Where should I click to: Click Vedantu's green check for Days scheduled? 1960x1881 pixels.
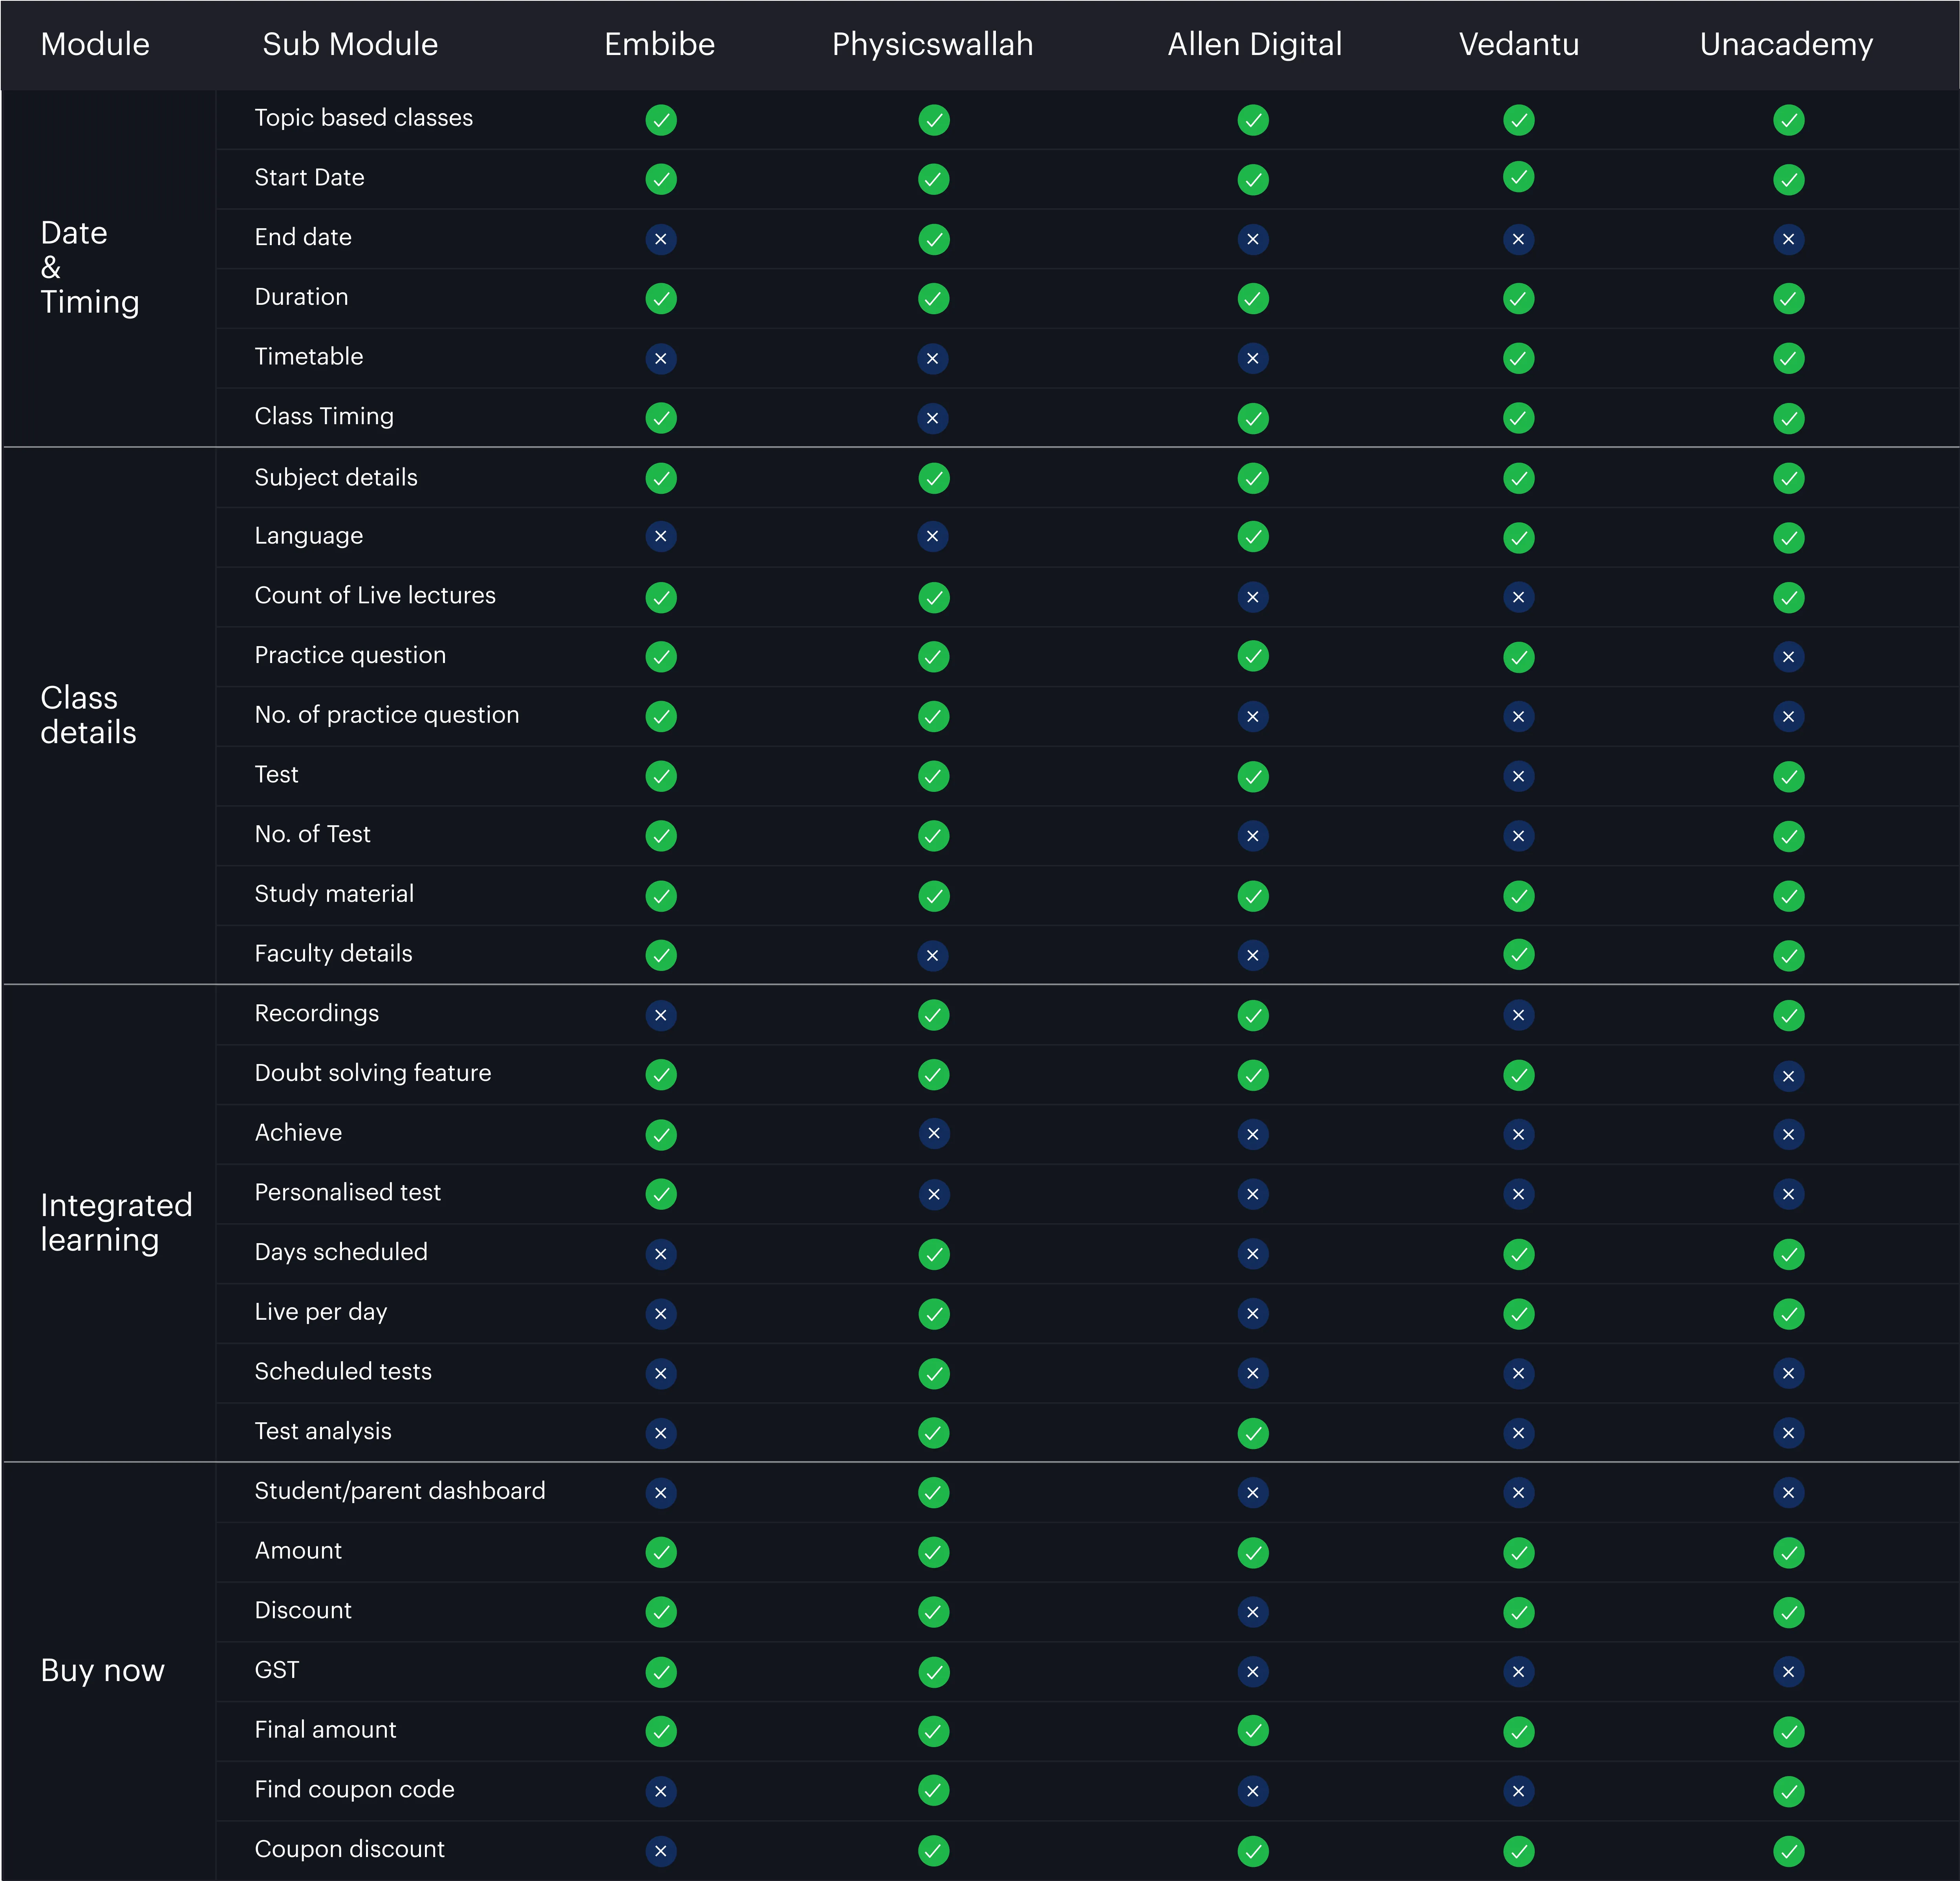click(1519, 1254)
